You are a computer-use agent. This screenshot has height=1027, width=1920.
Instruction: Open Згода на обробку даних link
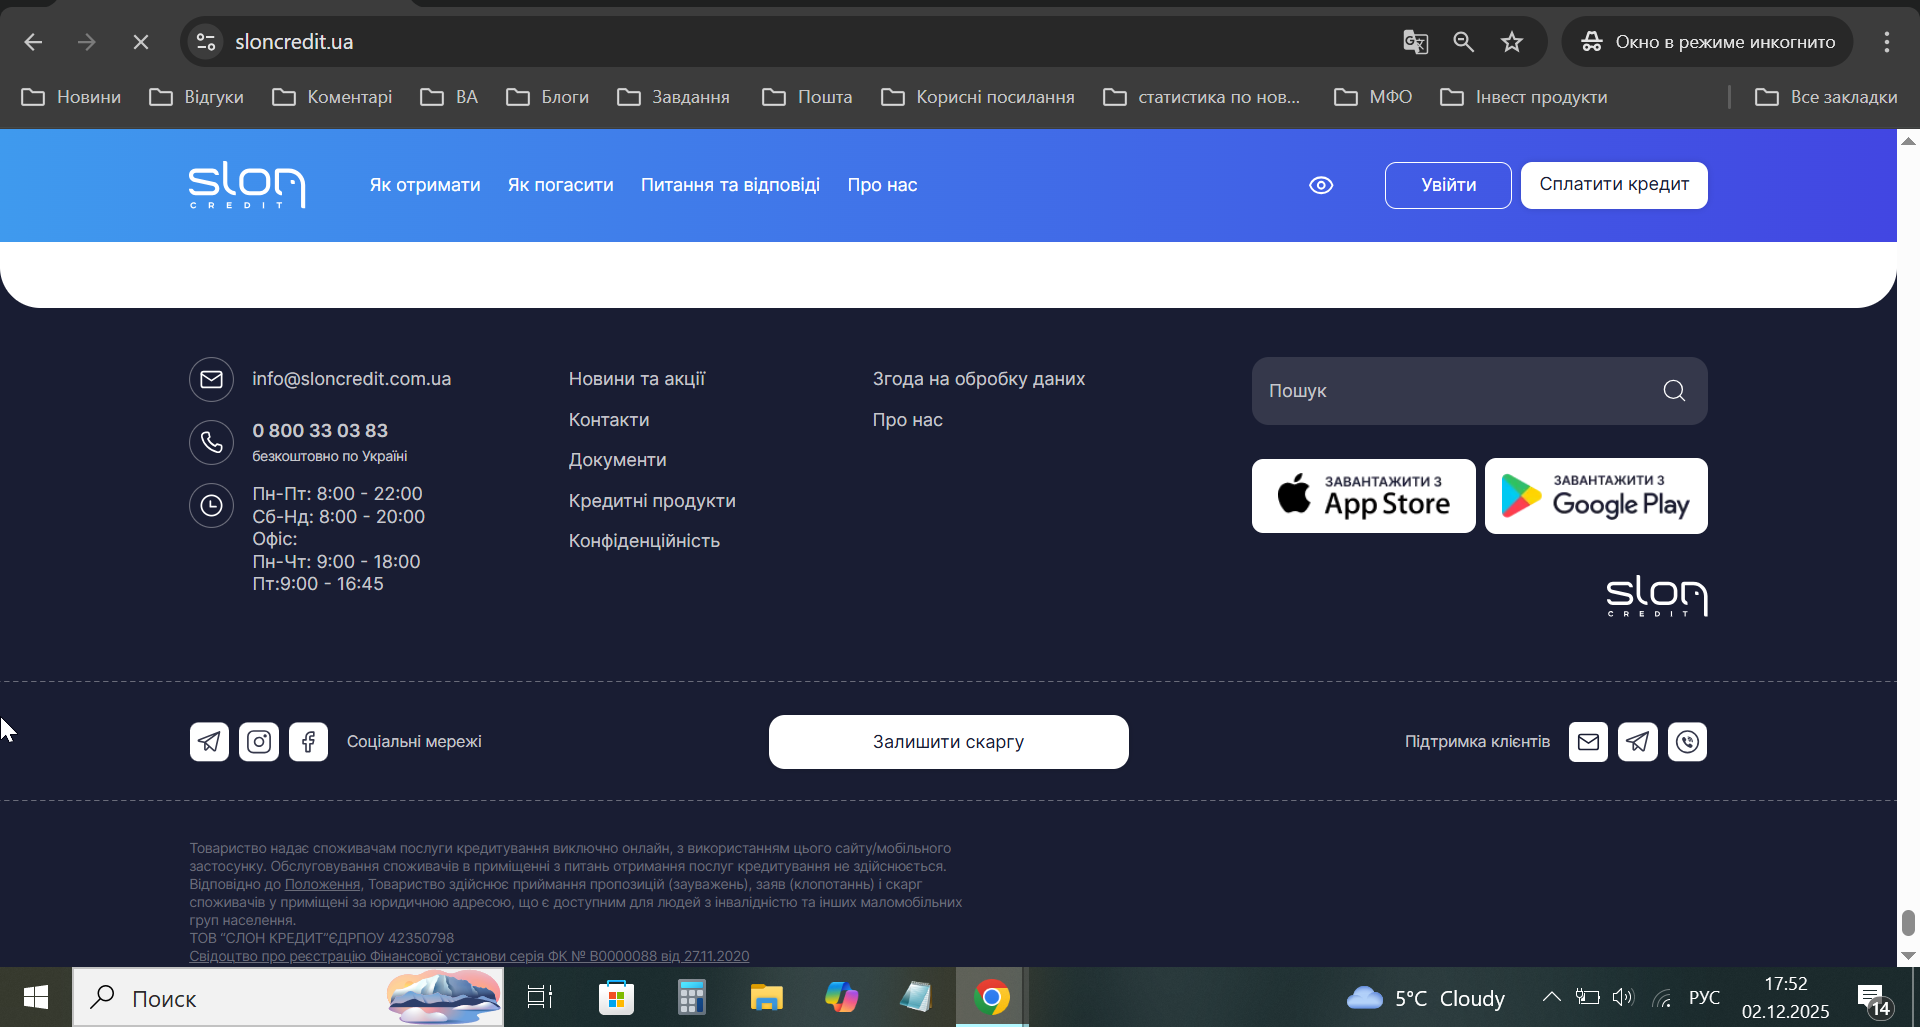click(979, 379)
